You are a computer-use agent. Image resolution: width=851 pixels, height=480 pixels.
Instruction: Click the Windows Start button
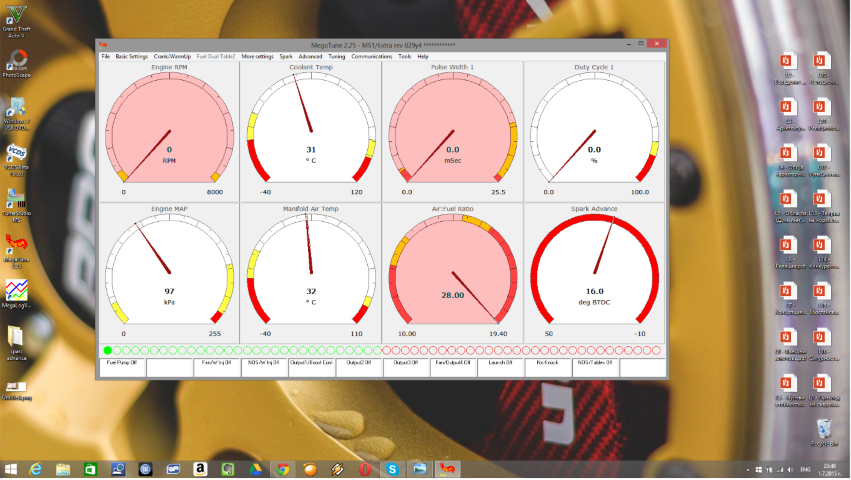click(12, 468)
